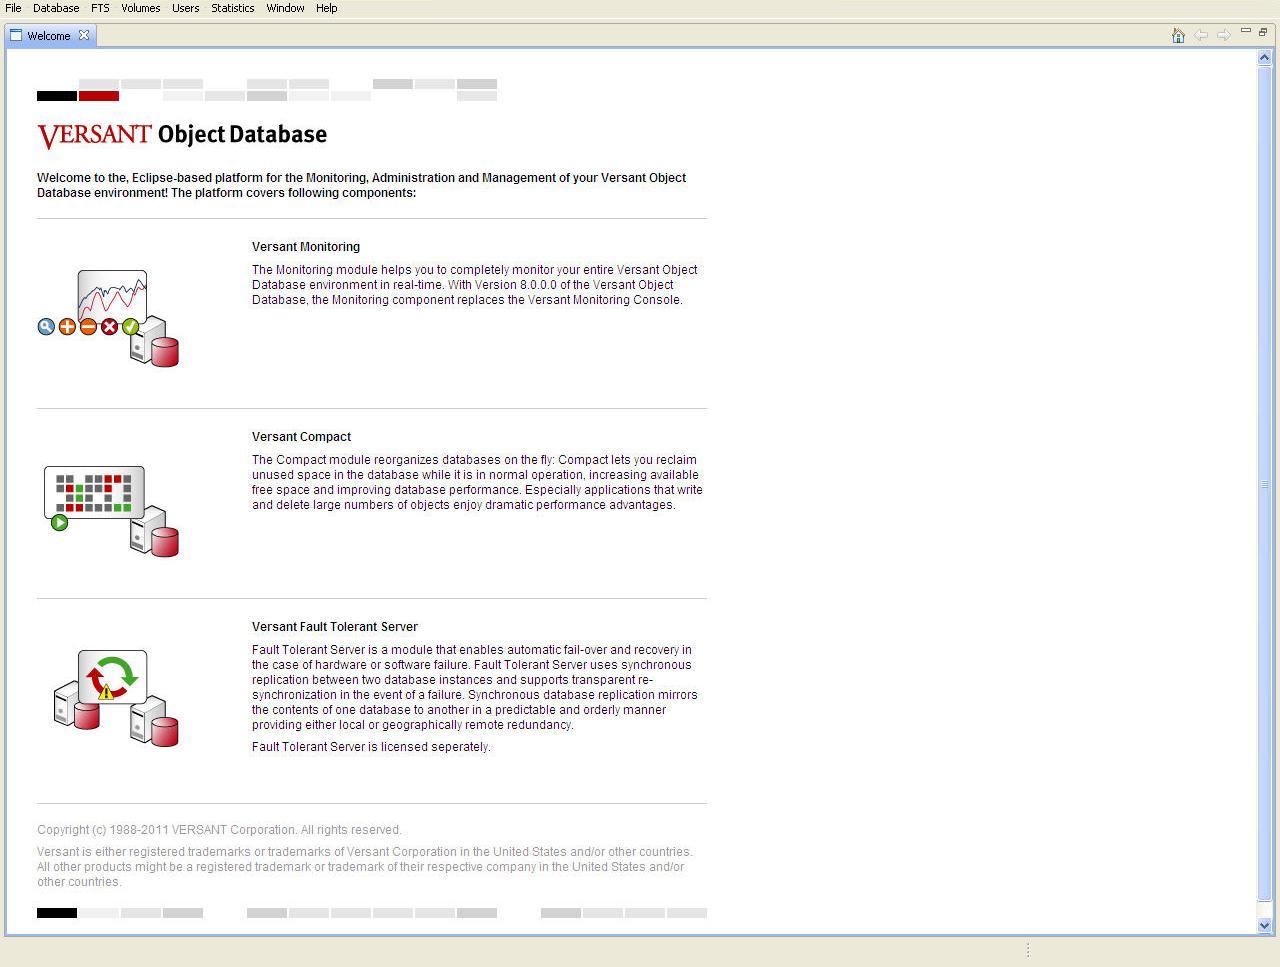1280x967 pixels.
Task: Open the Volumes menu
Action: pos(140,8)
